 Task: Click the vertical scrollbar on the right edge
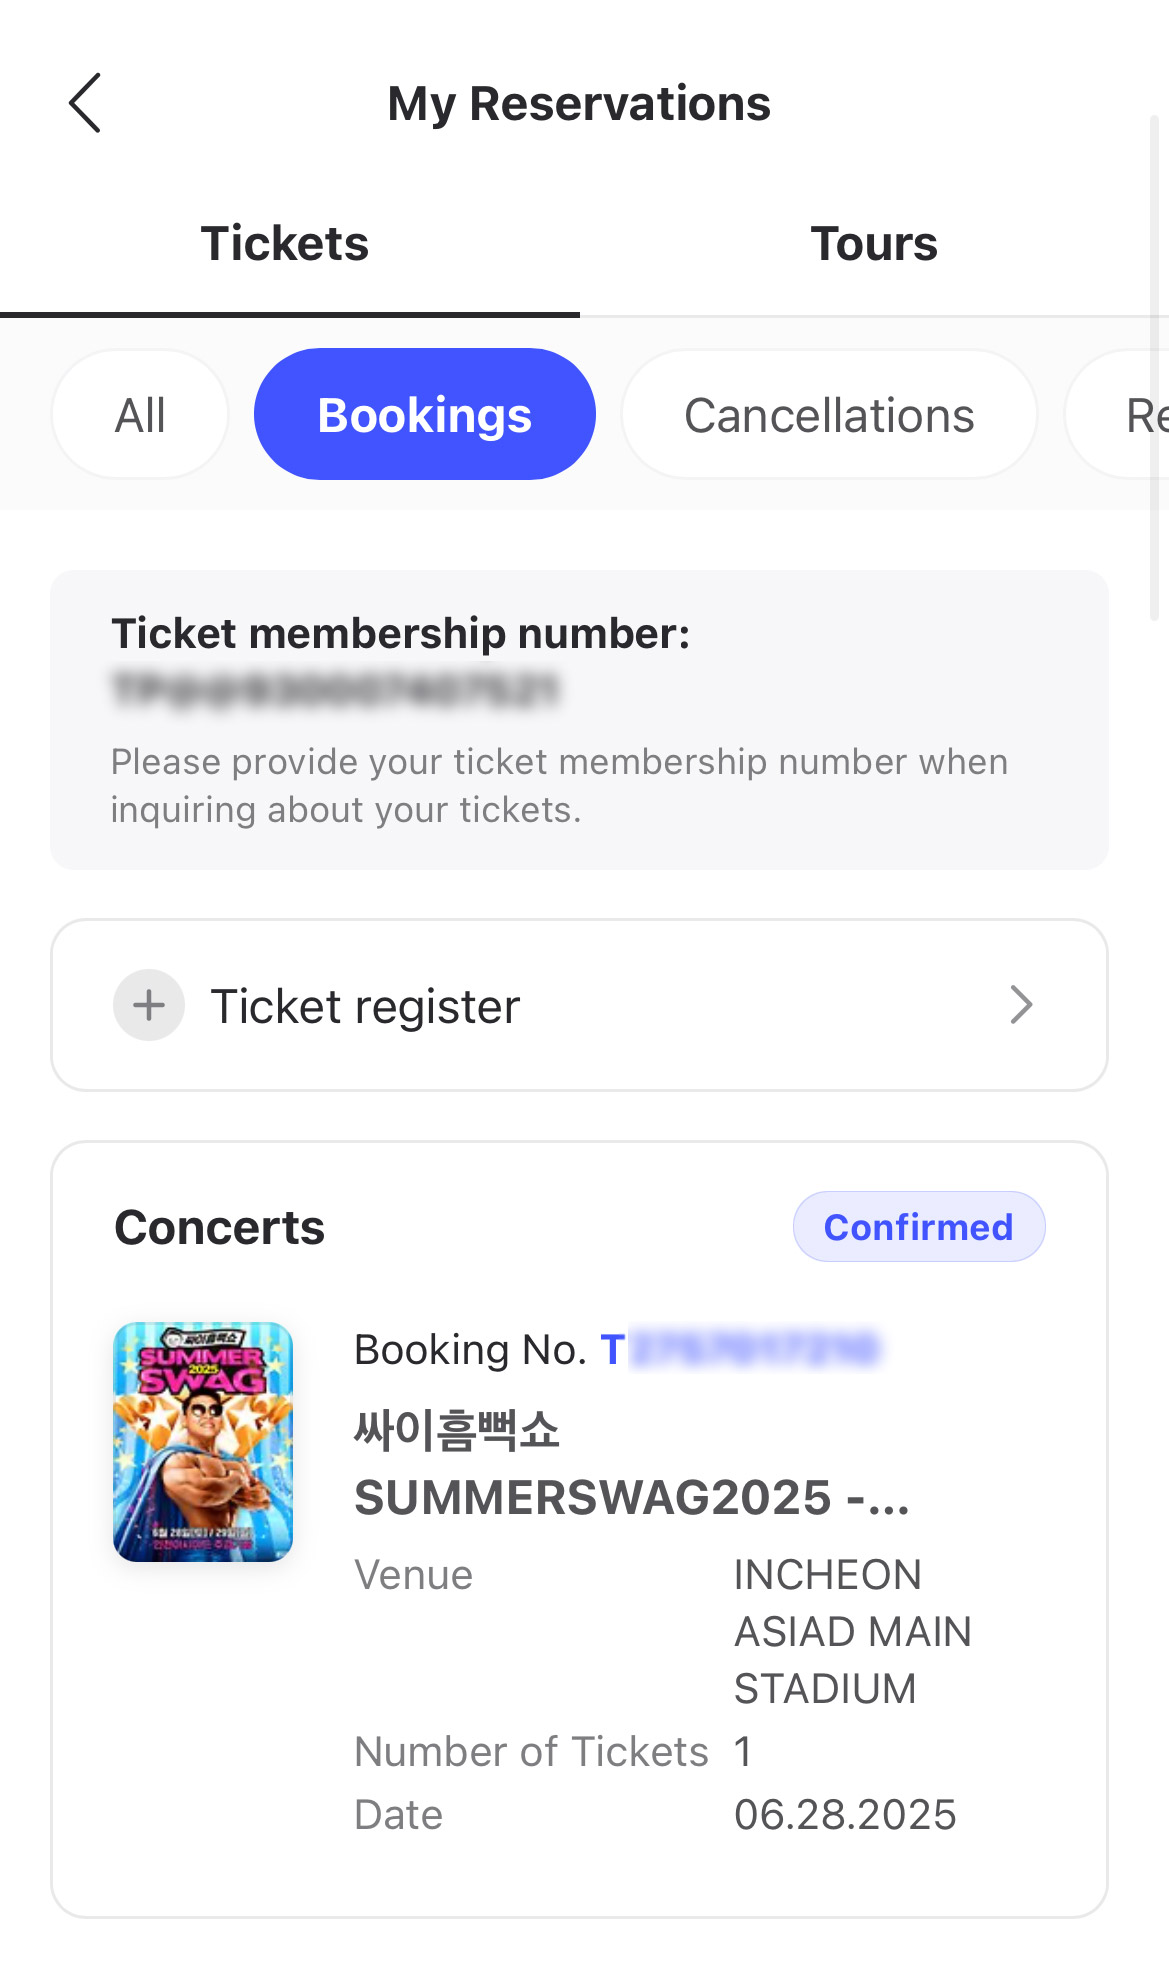click(1154, 370)
